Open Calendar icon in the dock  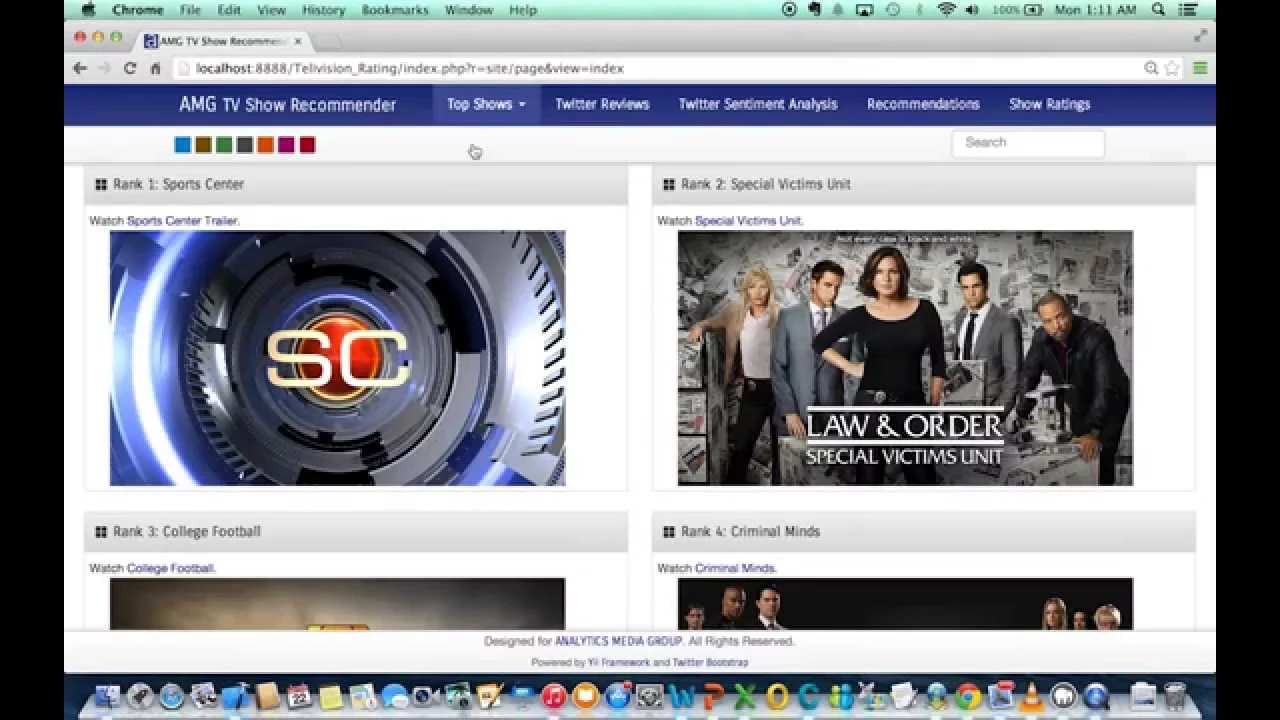298,697
